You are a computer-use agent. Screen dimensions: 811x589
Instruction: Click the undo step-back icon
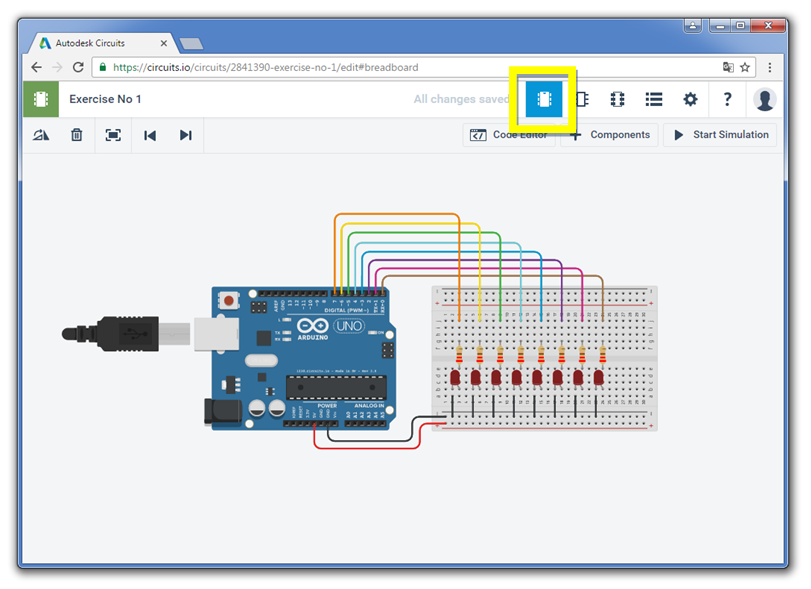(x=150, y=135)
